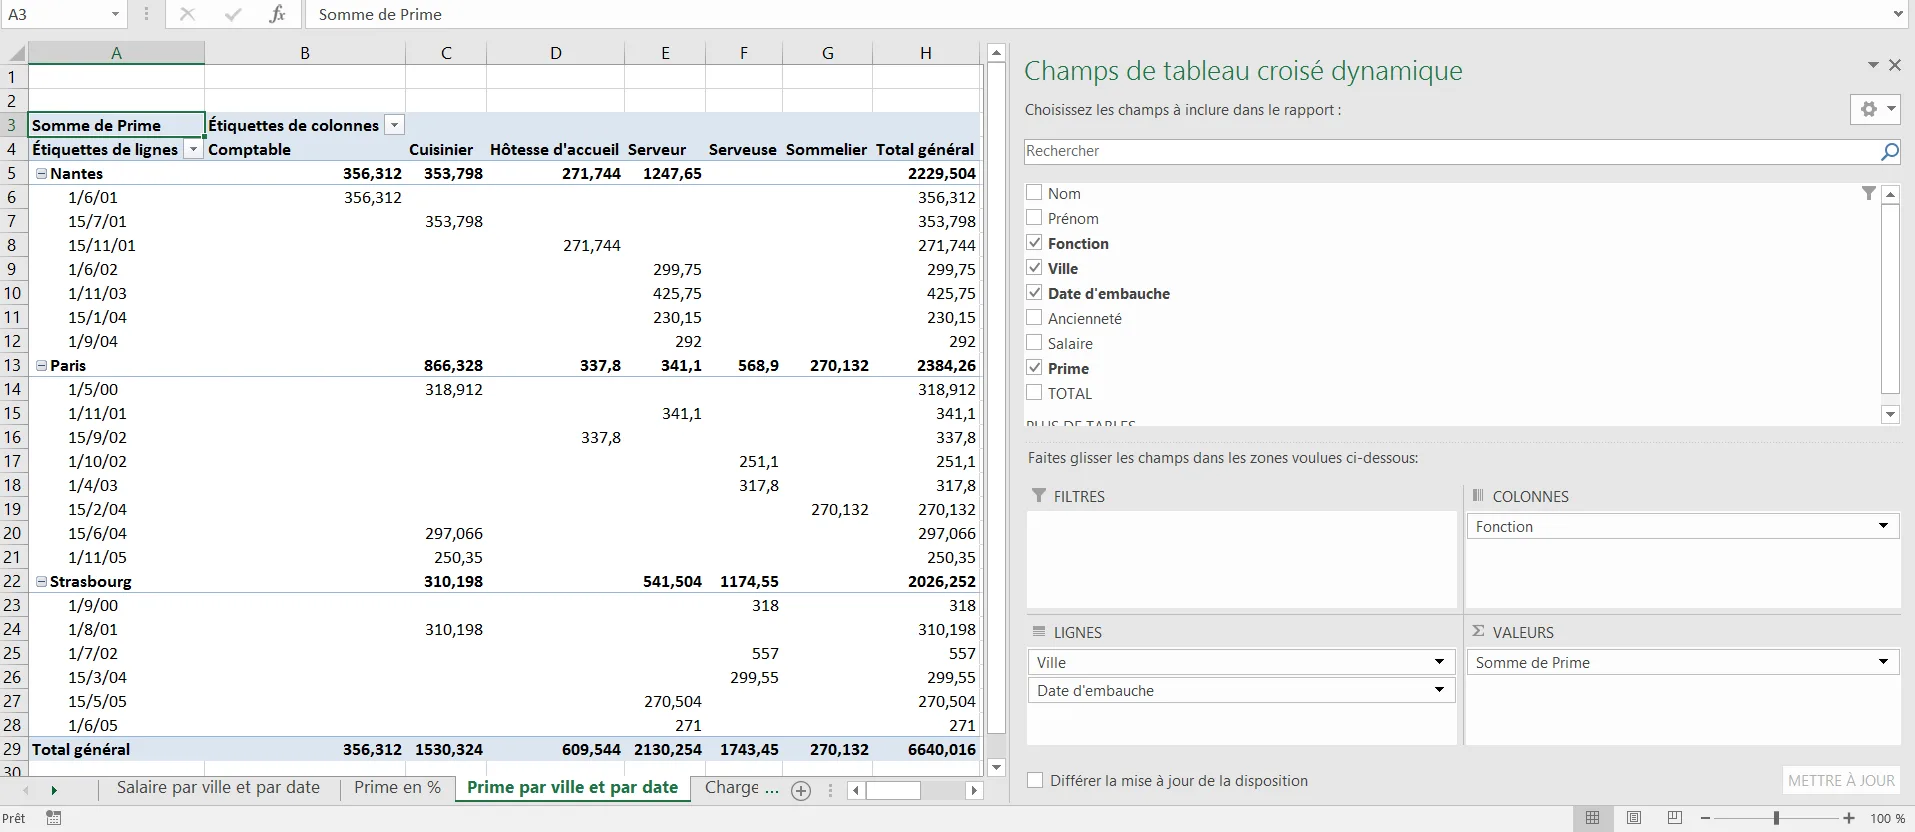Screen dimensions: 1915x832
Task: Select the Total général cell 6640,016
Action: [926, 749]
